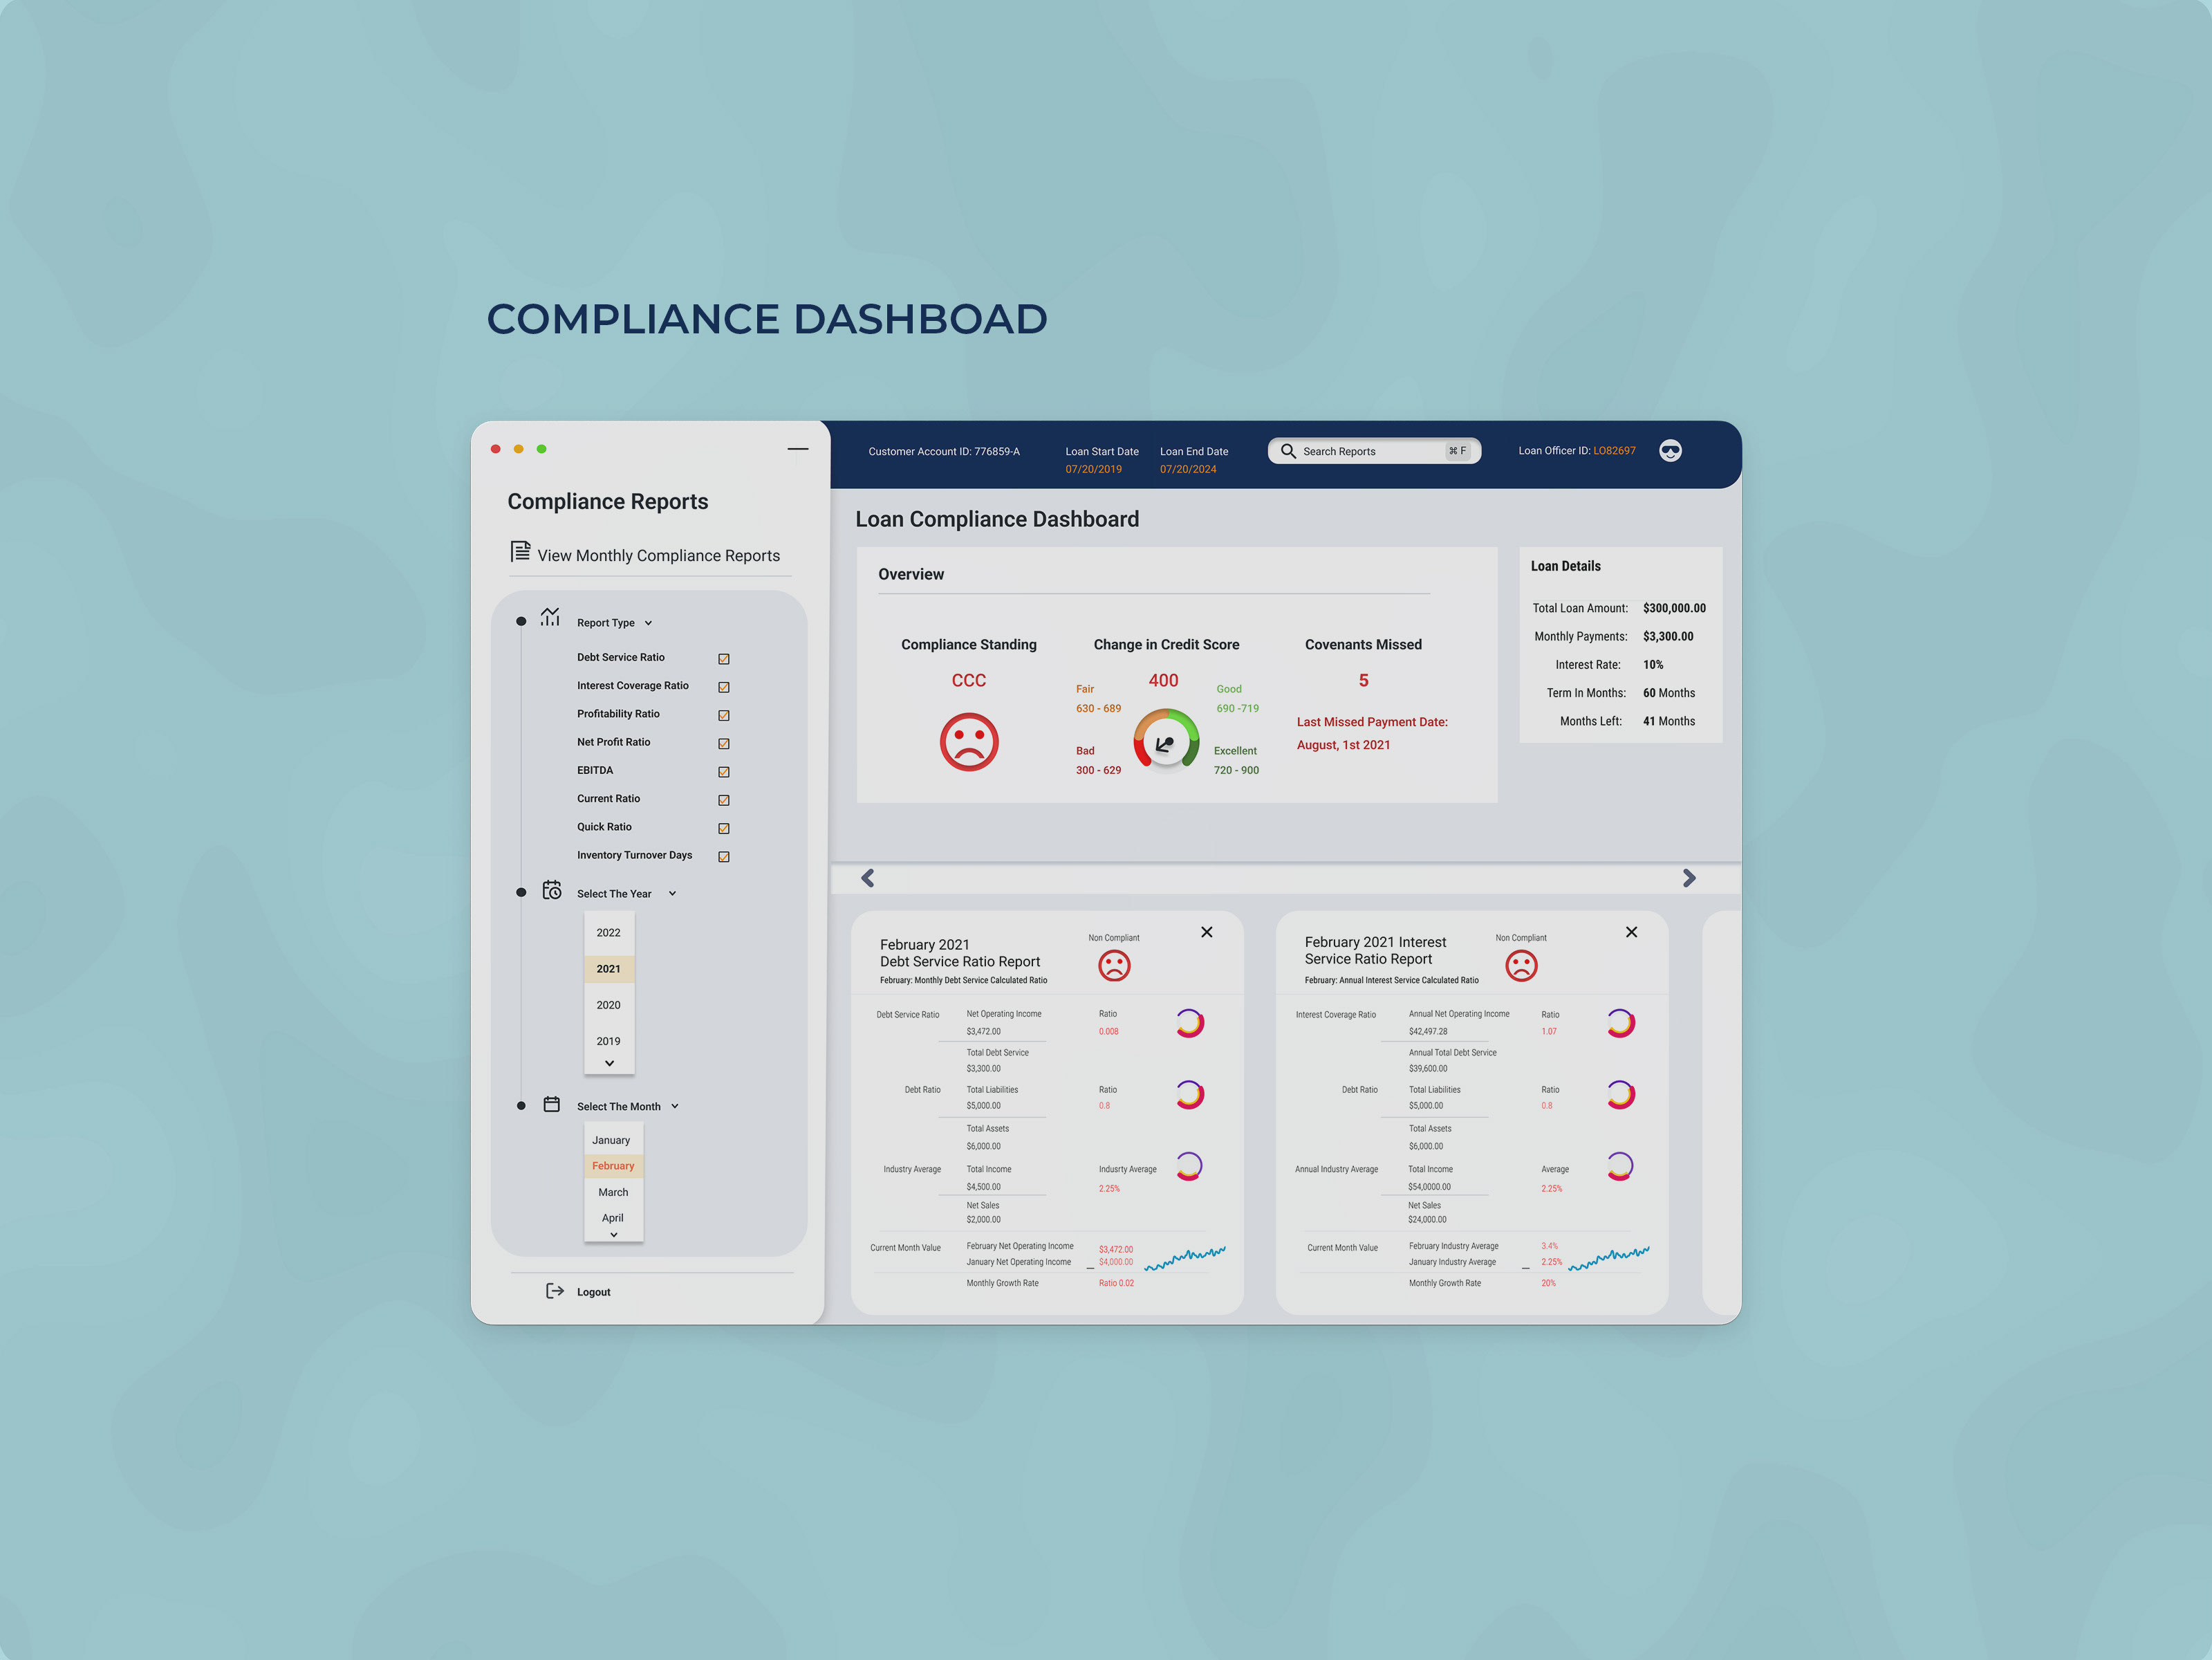2212x1660 pixels.
Task: Open the loan officer avatar icon
Action: click(x=1670, y=451)
